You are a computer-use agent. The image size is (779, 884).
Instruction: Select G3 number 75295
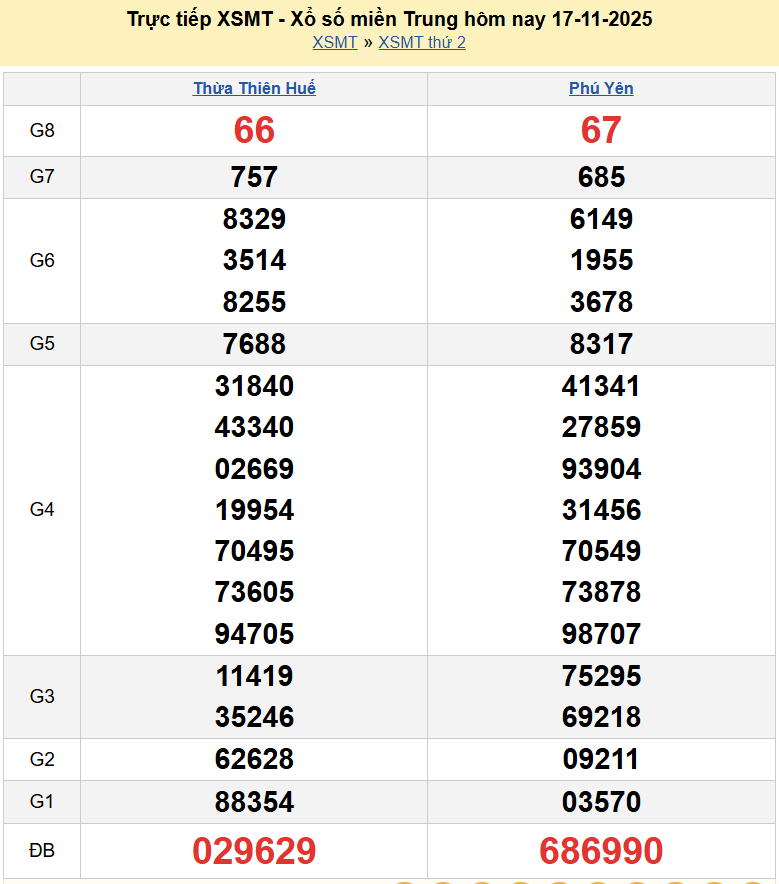[601, 676]
